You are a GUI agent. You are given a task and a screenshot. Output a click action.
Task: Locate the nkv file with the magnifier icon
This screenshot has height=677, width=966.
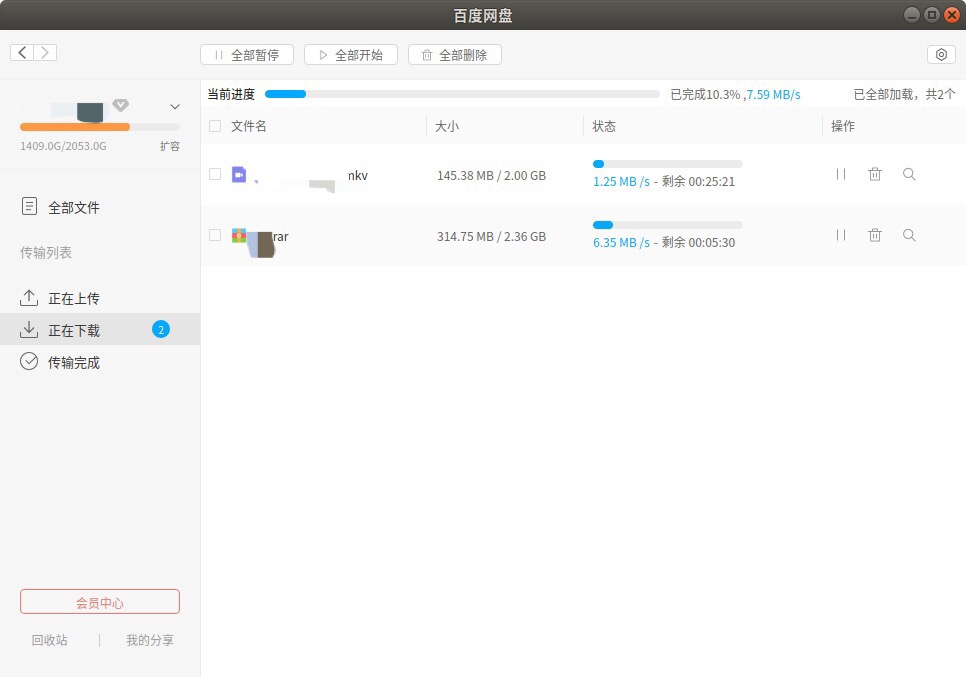click(x=909, y=174)
